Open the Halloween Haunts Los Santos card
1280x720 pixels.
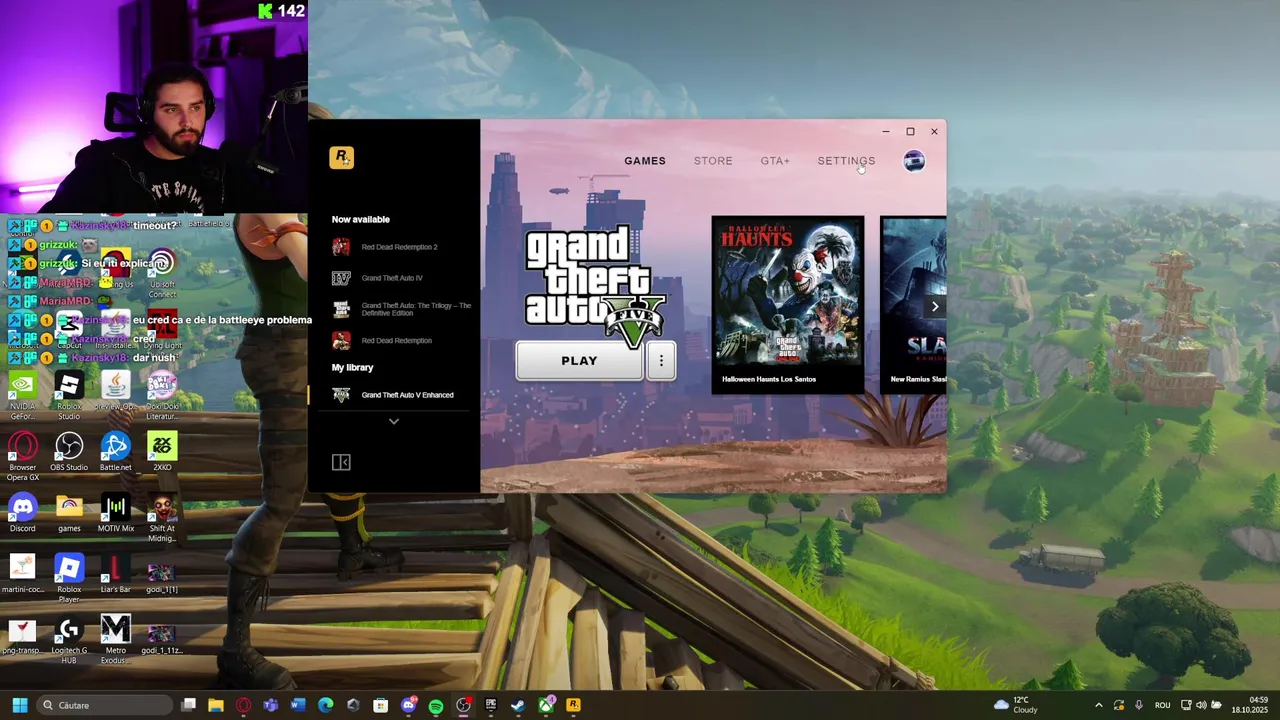click(x=788, y=304)
